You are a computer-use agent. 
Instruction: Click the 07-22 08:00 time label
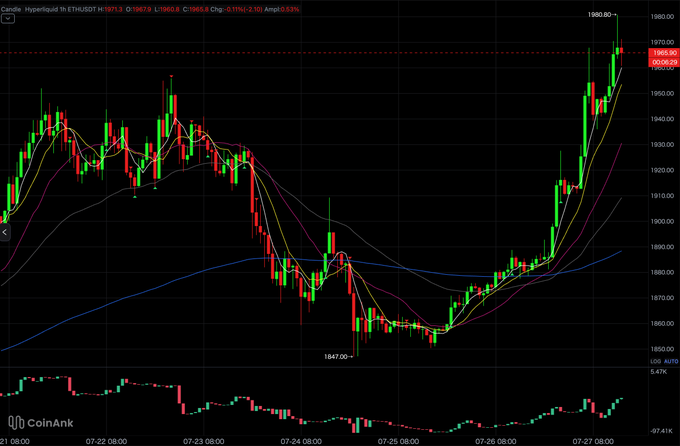[x=106, y=441]
